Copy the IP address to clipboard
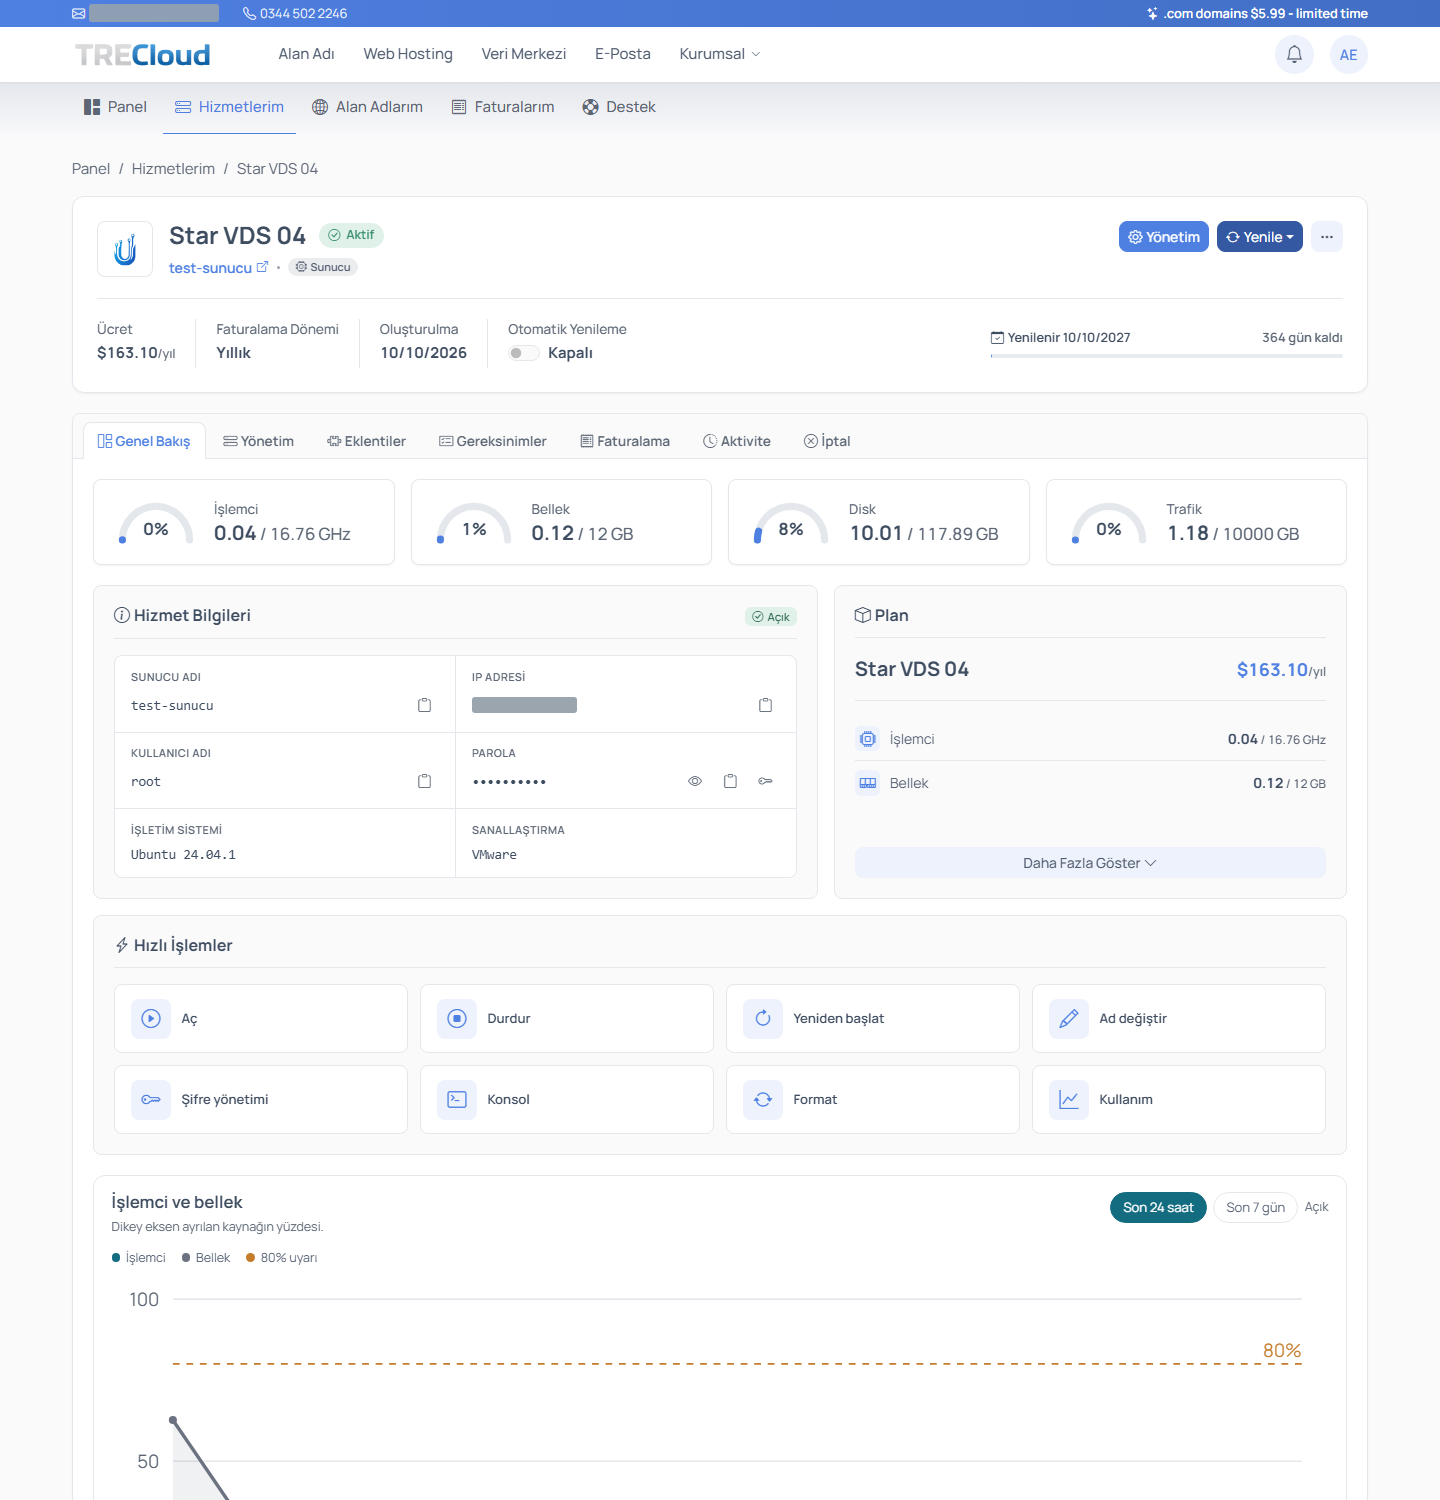The width and height of the screenshot is (1440, 1500). coord(765,705)
